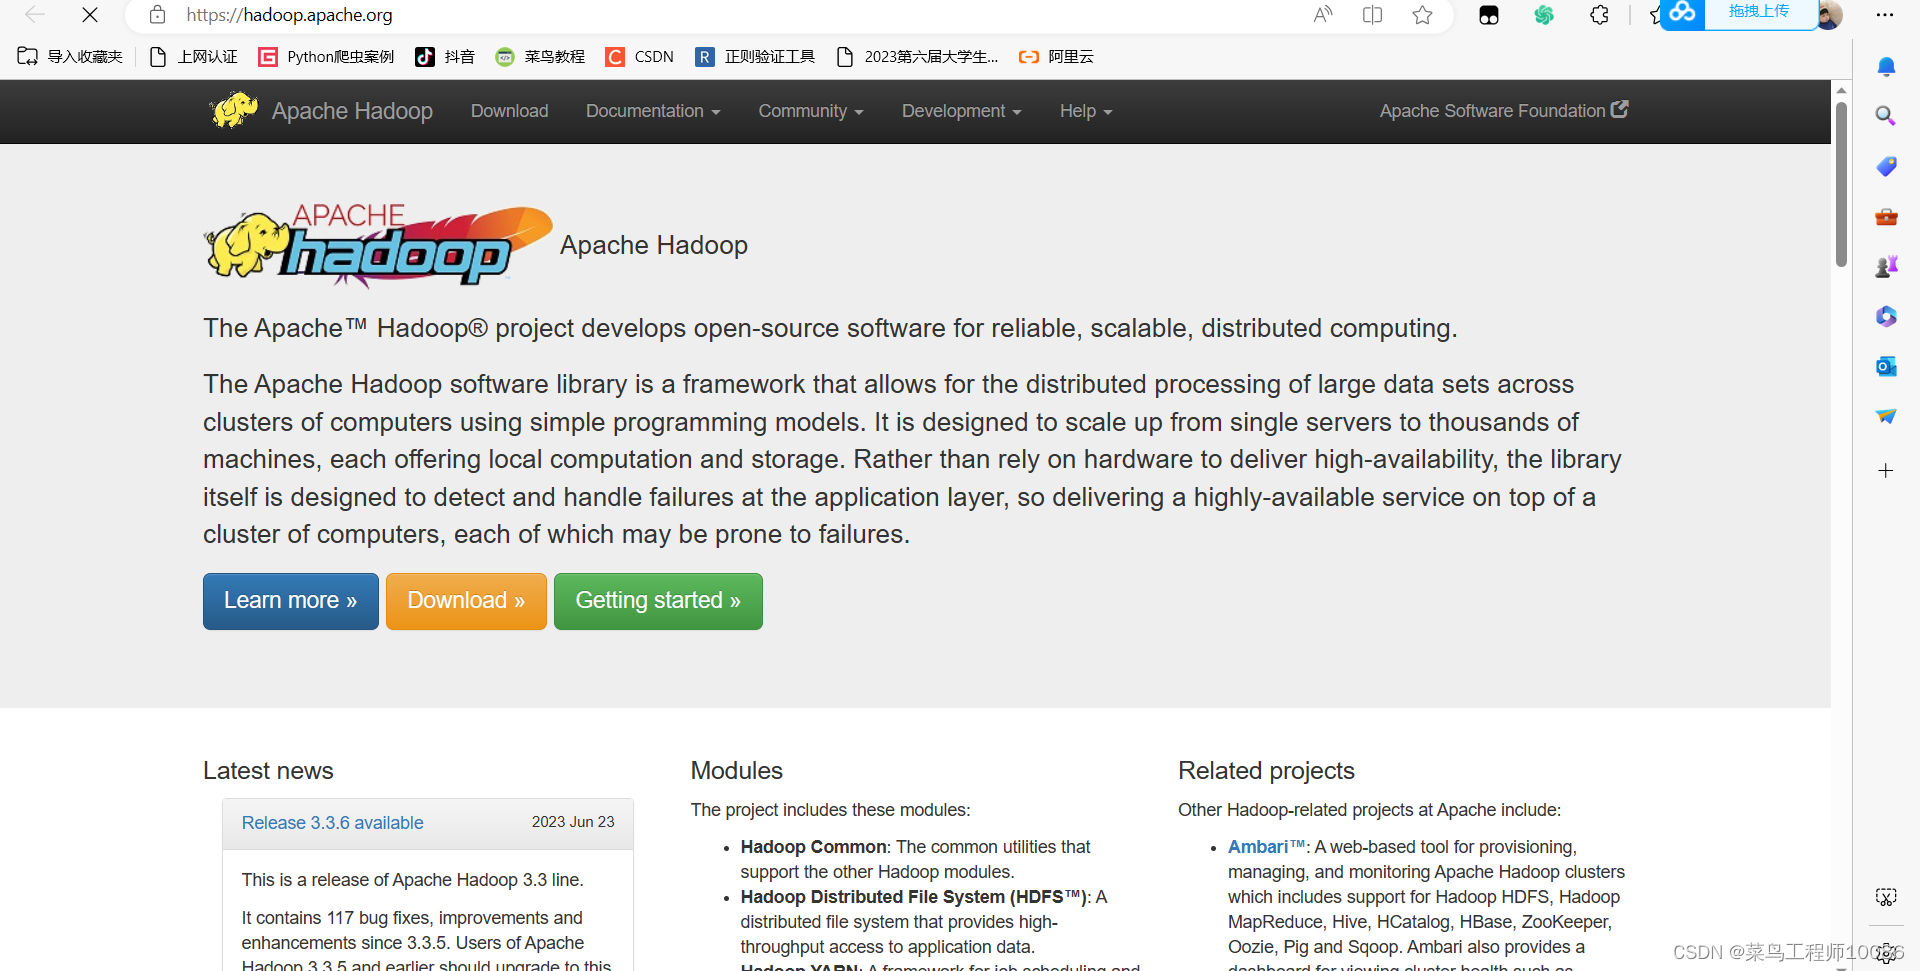Image resolution: width=1920 pixels, height=971 pixels.
Task: Click the green Getting started button
Action: click(658, 601)
